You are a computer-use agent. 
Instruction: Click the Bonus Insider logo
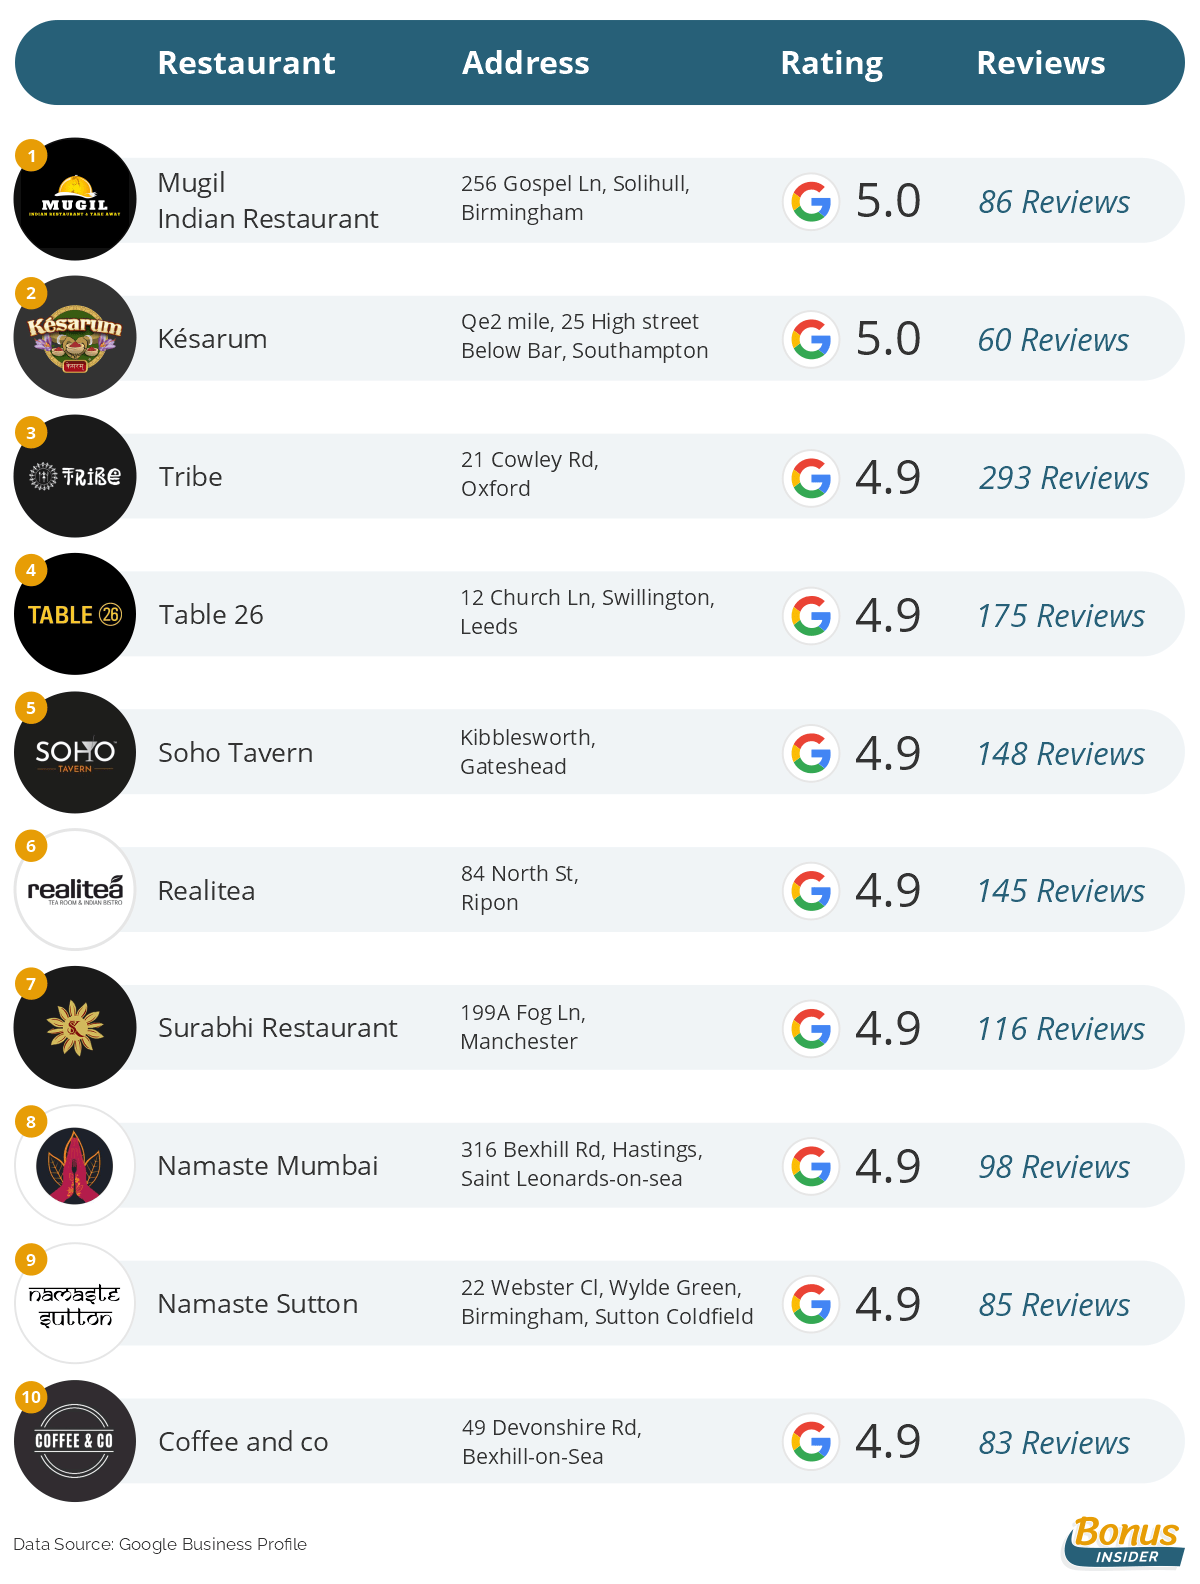1124,1541
